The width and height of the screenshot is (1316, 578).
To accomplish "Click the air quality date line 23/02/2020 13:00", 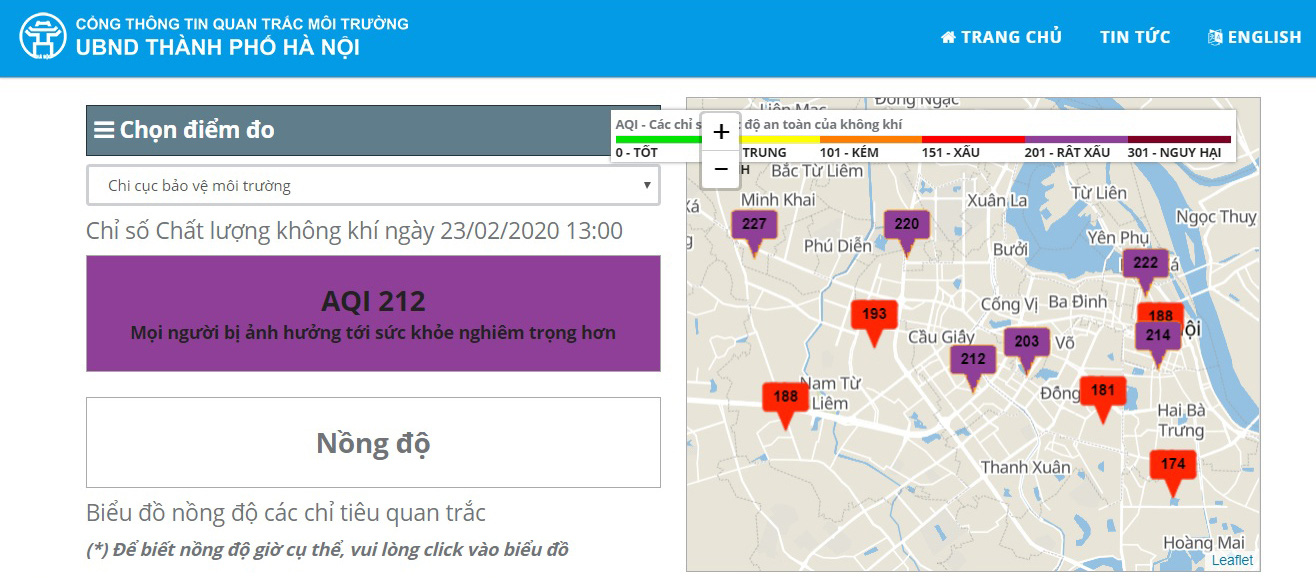I will coord(355,231).
